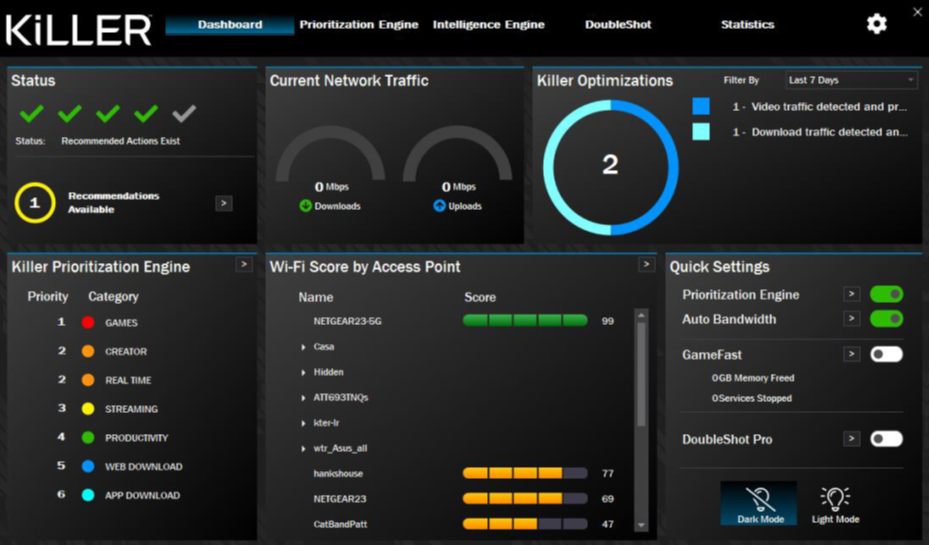Open Auto Bandwidth quick setting arrow
This screenshot has width=929, height=545.
[x=851, y=319]
